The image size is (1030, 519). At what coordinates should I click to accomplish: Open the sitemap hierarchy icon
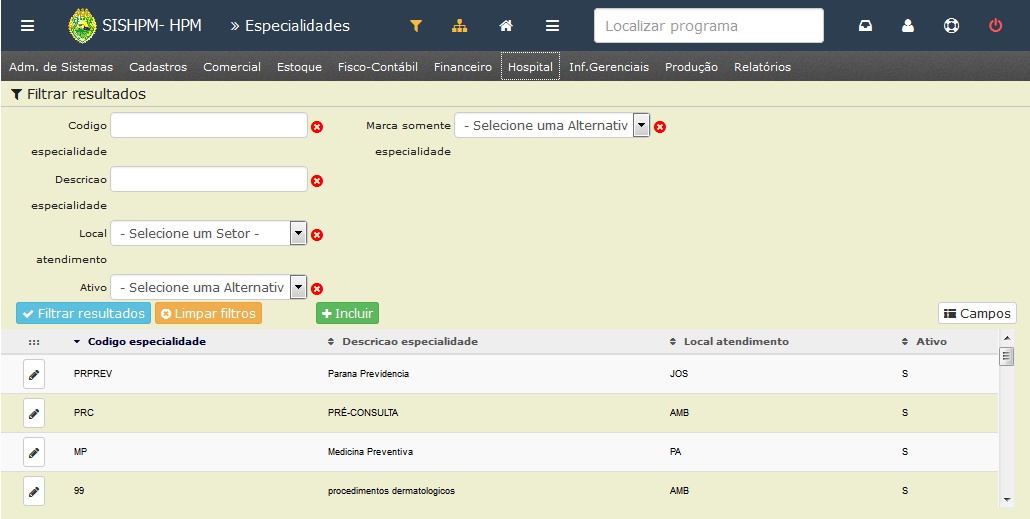pyautogui.click(x=460, y=26)
